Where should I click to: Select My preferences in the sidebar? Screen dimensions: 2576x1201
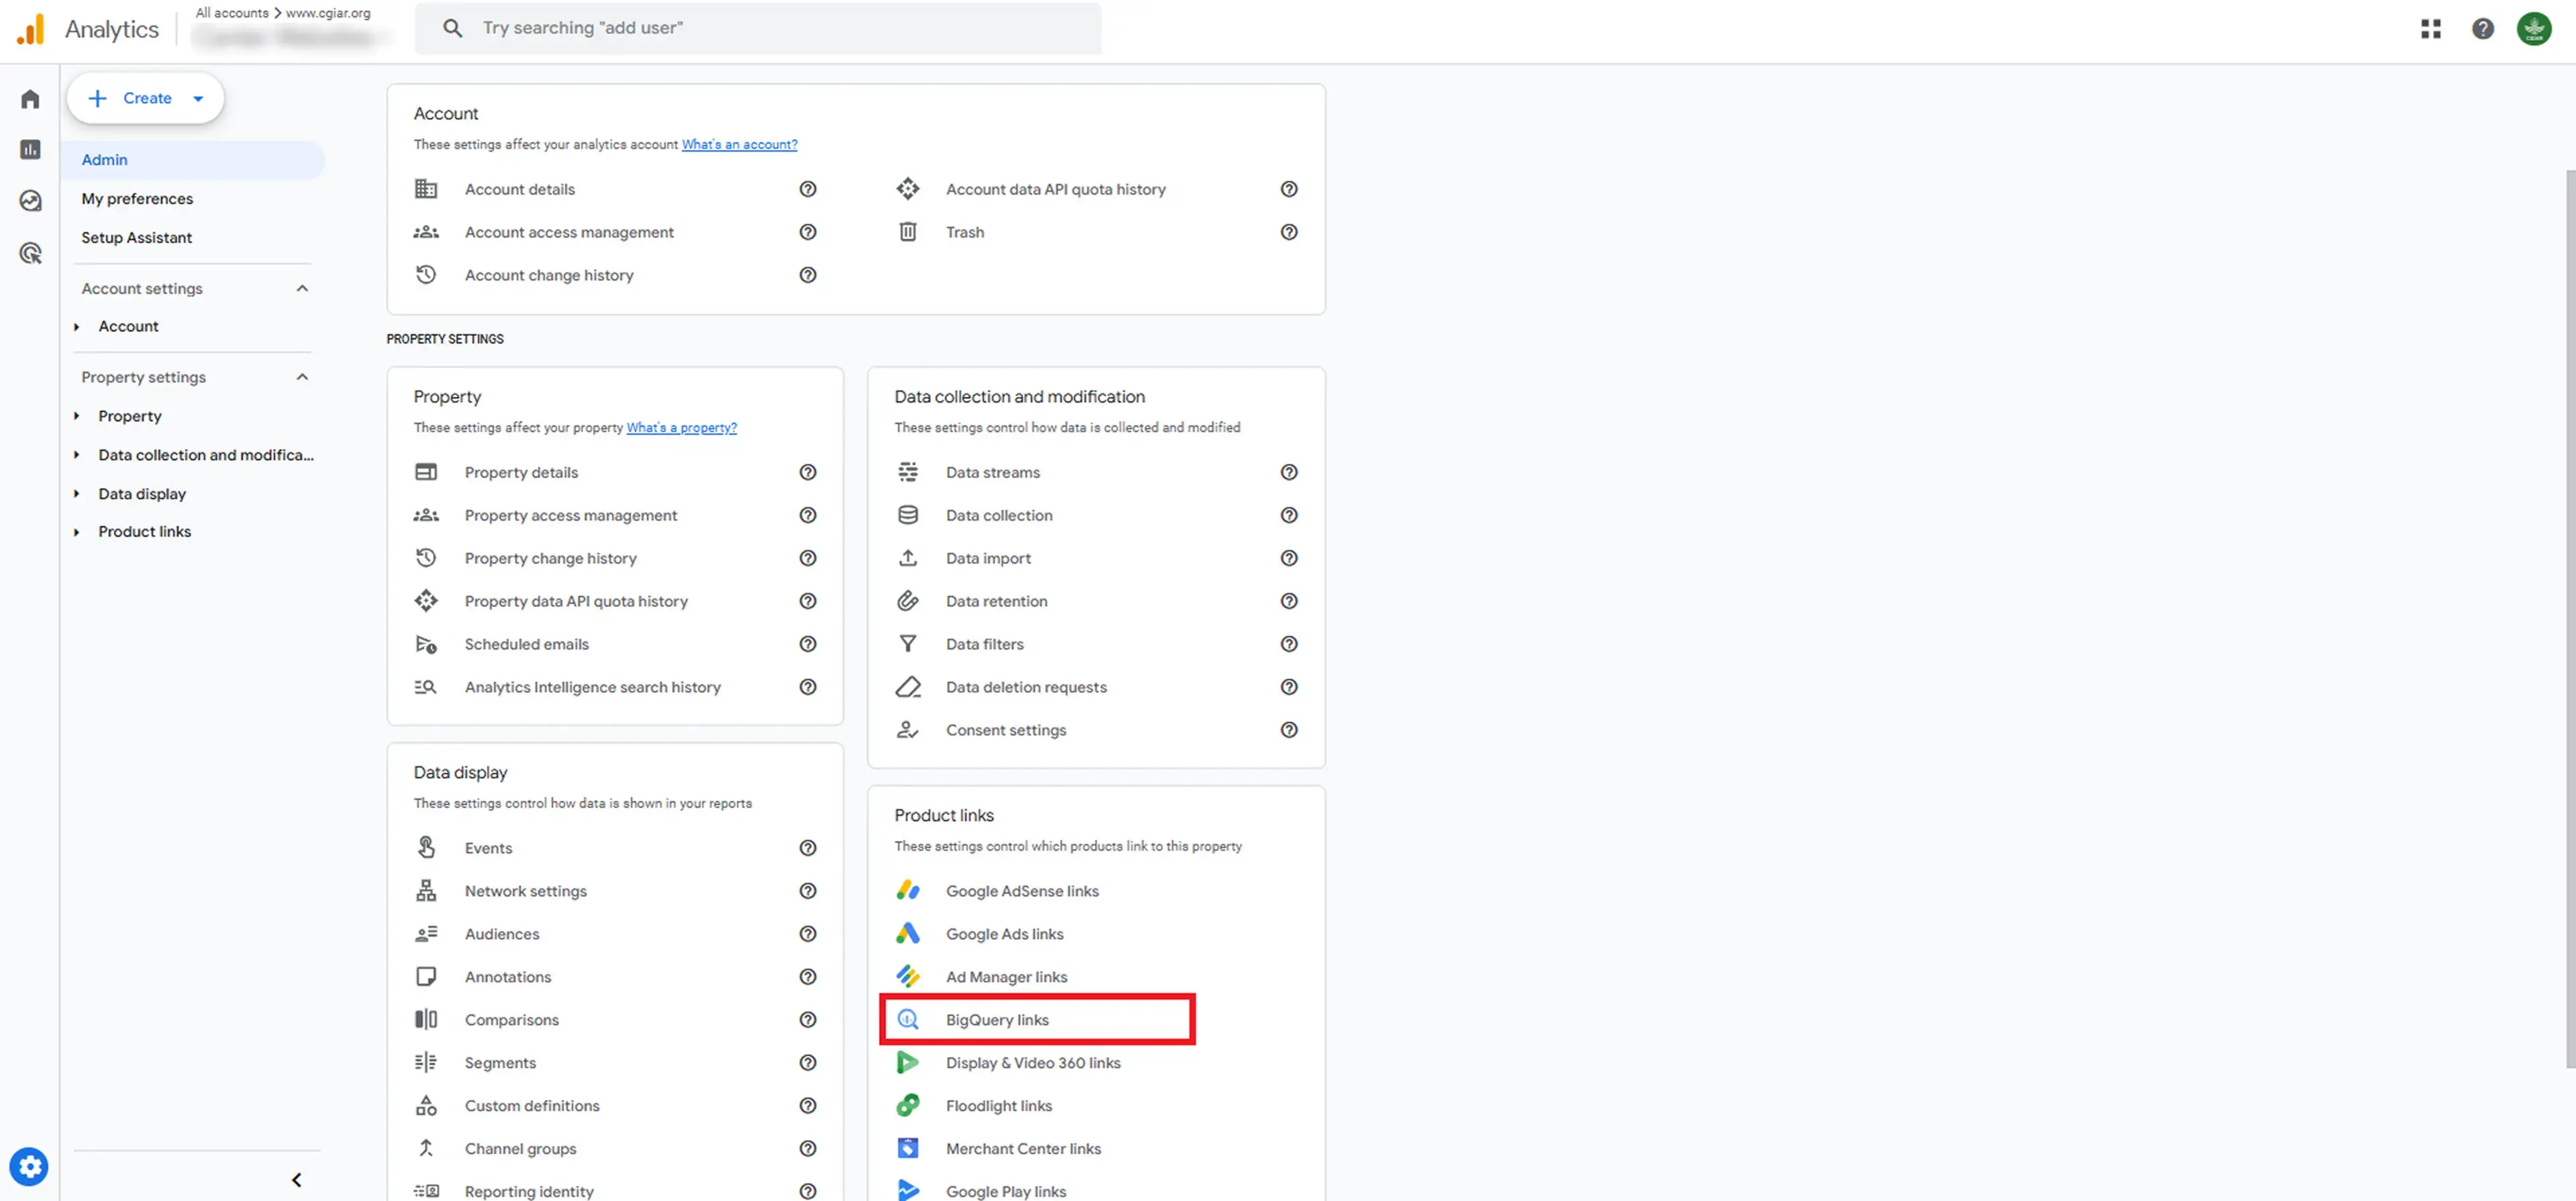[x=137, y=199]
